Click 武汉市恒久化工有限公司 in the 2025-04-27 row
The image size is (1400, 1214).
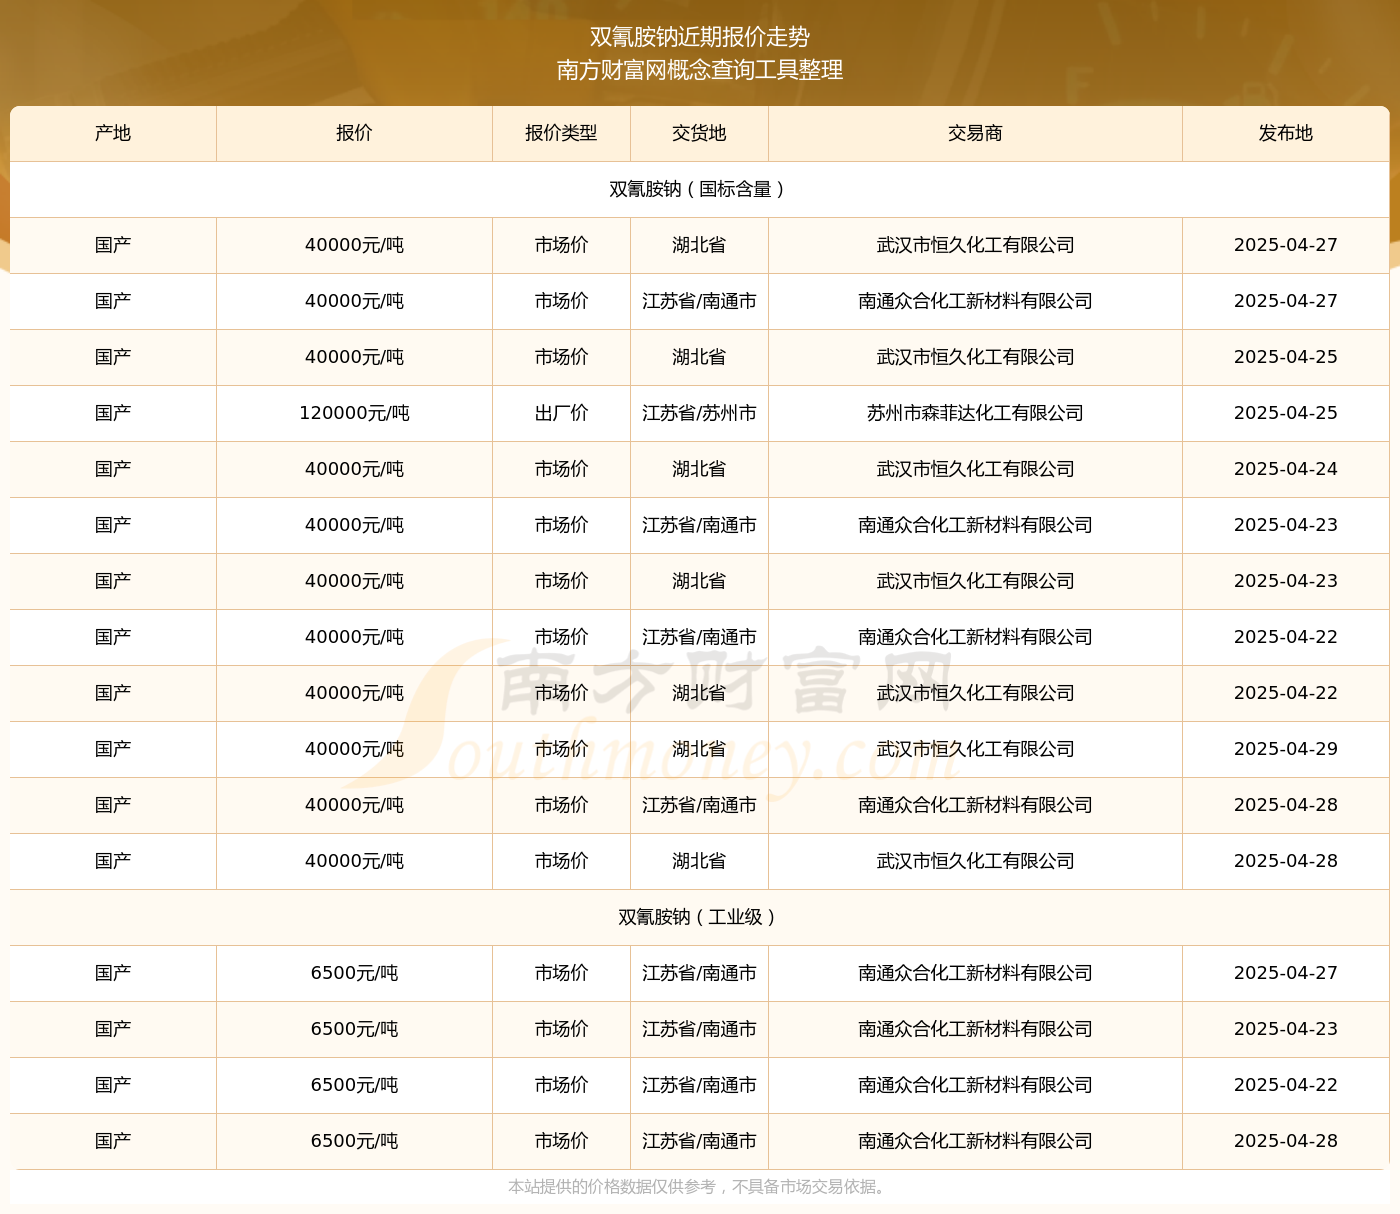[975, 245]
